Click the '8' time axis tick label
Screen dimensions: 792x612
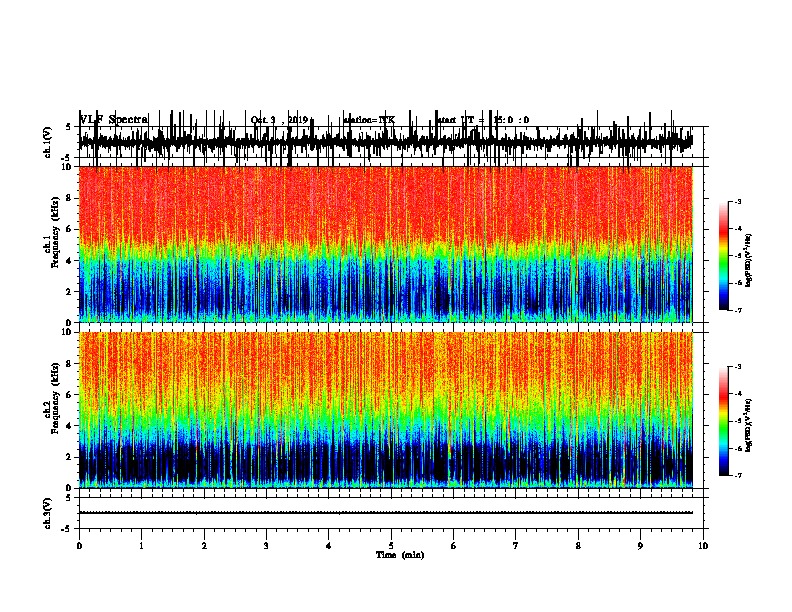(x=578, y=546)
